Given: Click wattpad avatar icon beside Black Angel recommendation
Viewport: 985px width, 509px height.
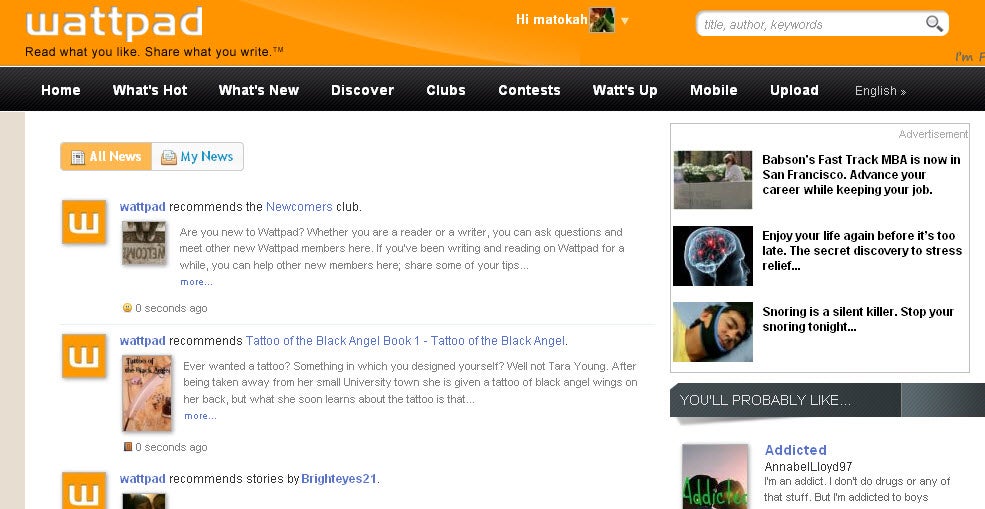Looking at the screenshot, I should click(x=84, y=356).
